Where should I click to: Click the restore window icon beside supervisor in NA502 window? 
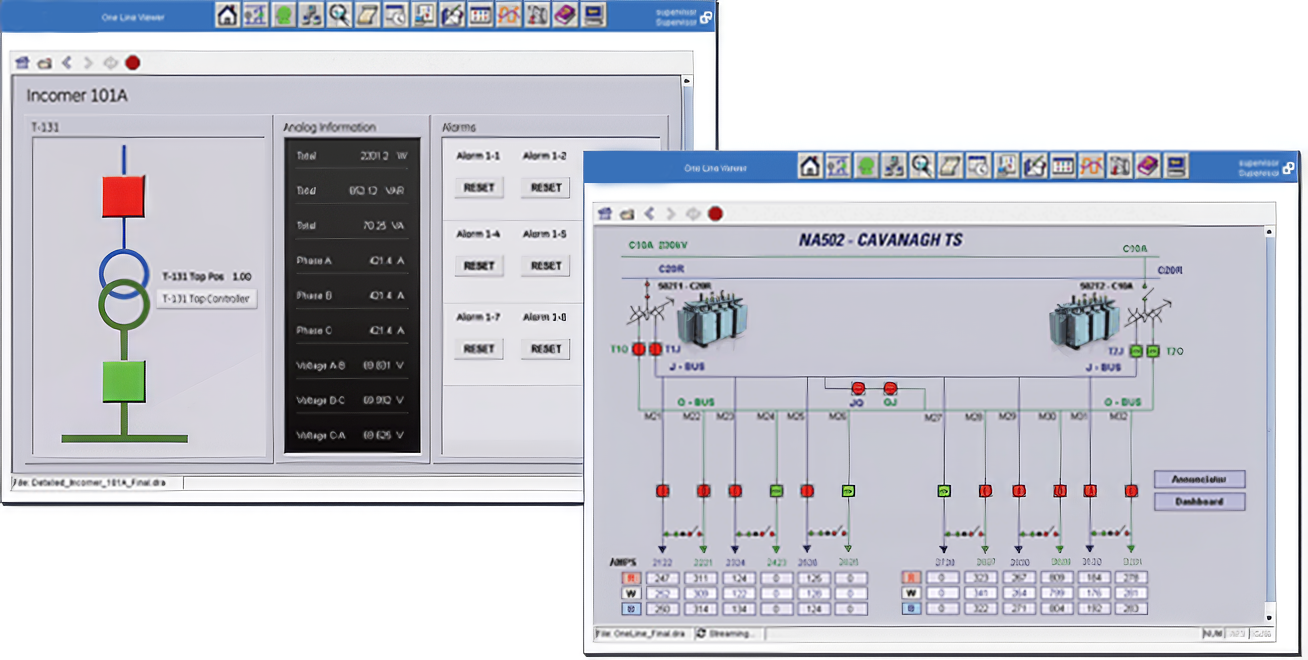pyautogui.click(x=1290, y=168)
